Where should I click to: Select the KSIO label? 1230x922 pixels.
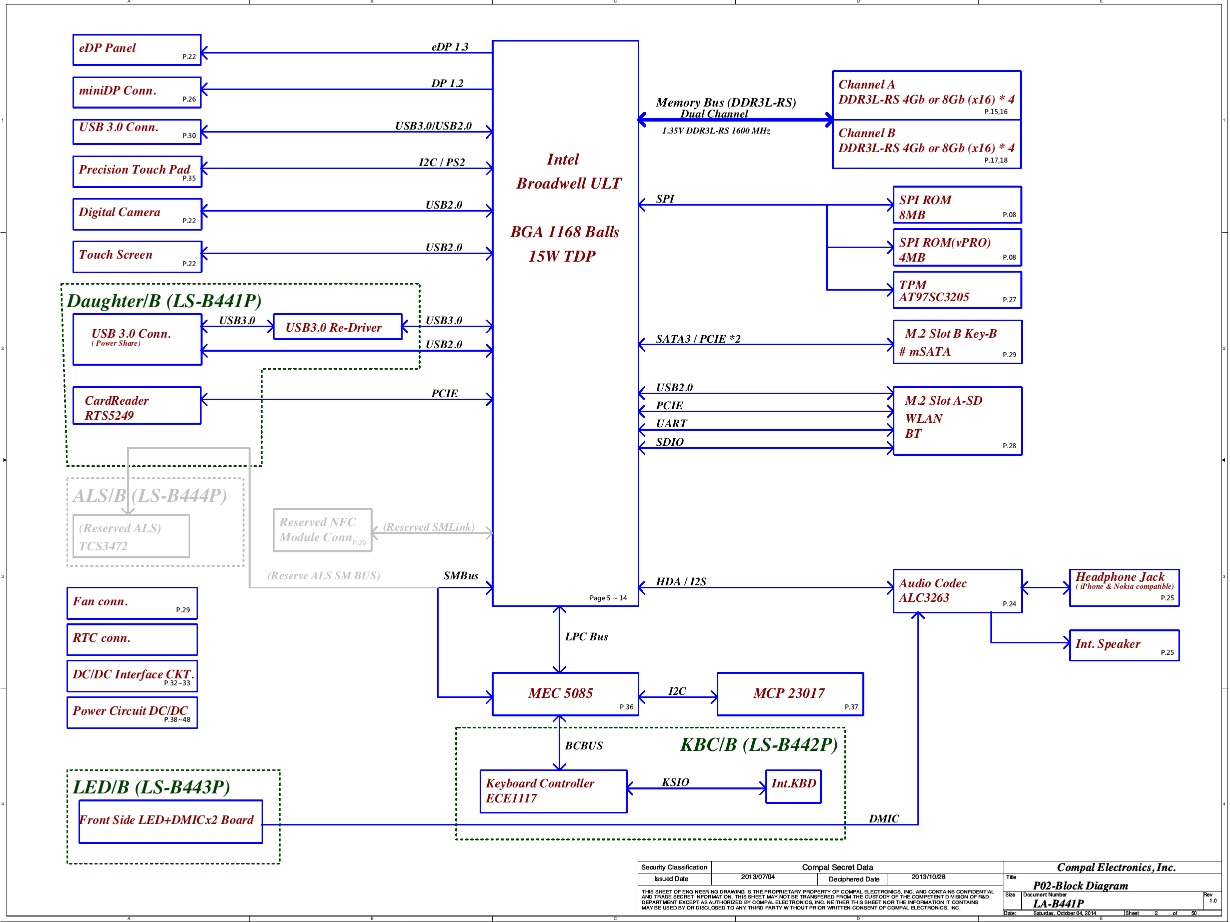[676, 783]
